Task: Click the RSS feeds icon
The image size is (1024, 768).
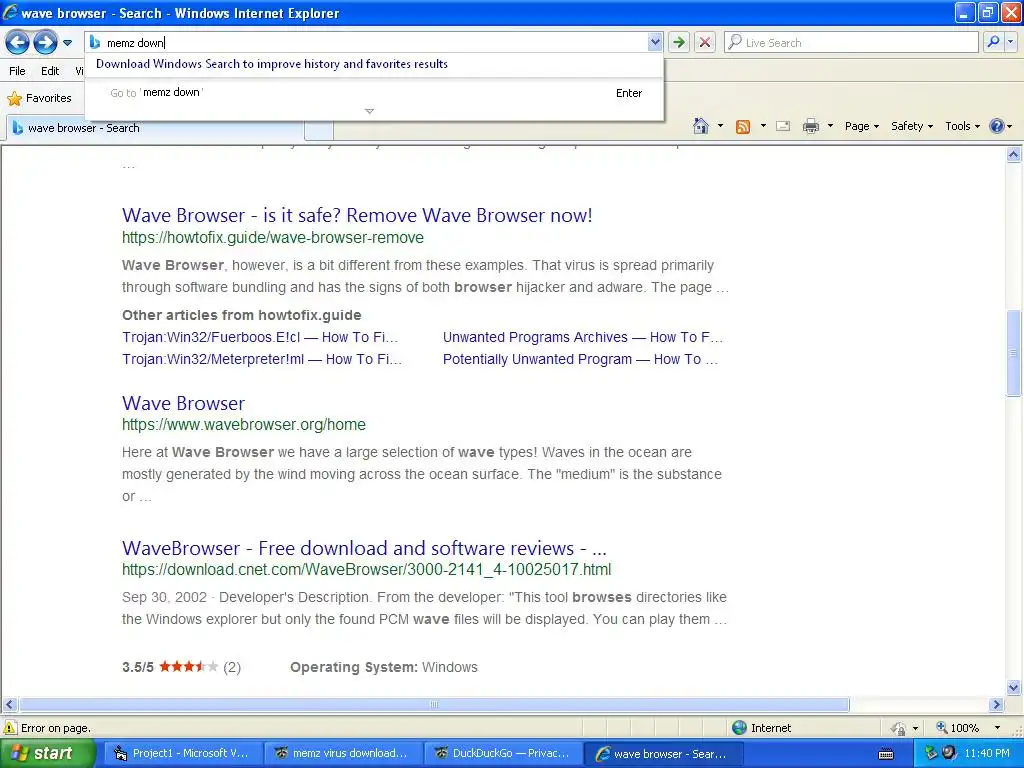Action: point(743,127)
